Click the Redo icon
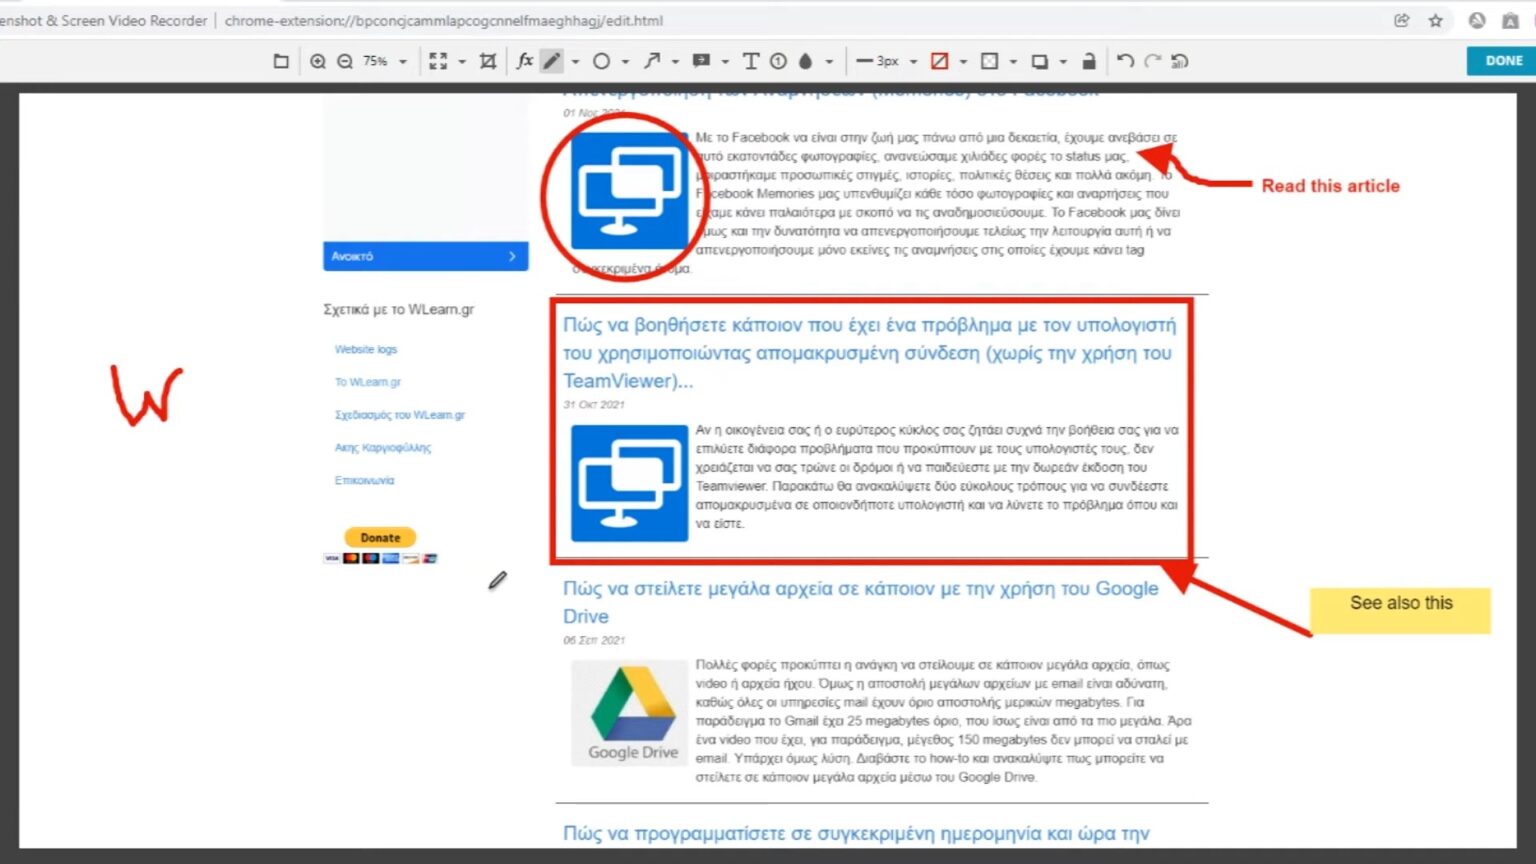This screenshot has height=864, width=1536. point(1150,61)
